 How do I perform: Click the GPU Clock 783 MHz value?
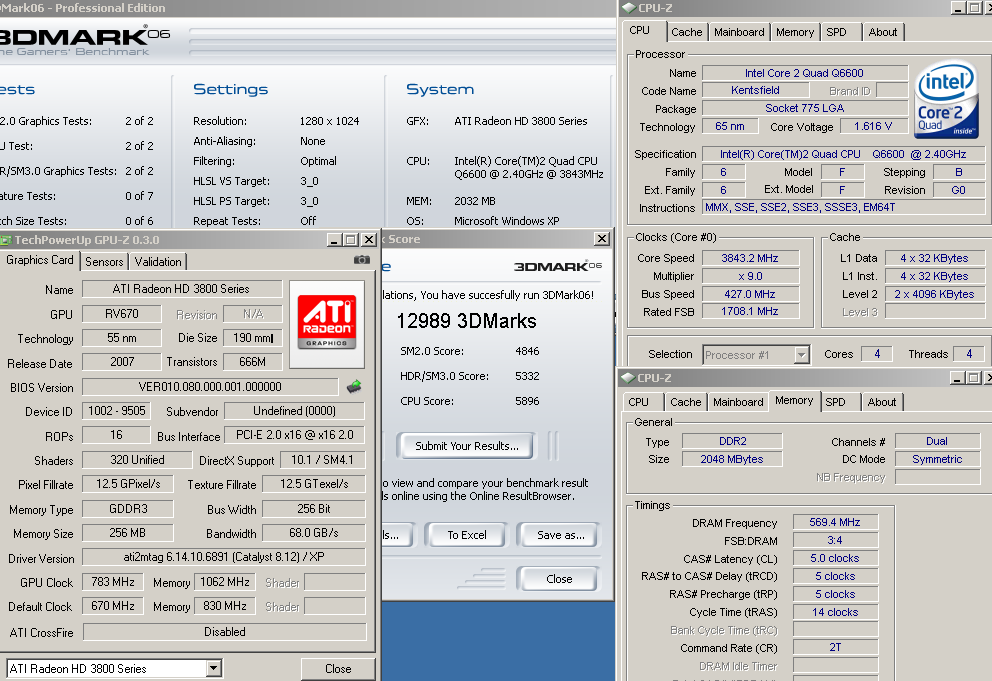coord(113,582)
